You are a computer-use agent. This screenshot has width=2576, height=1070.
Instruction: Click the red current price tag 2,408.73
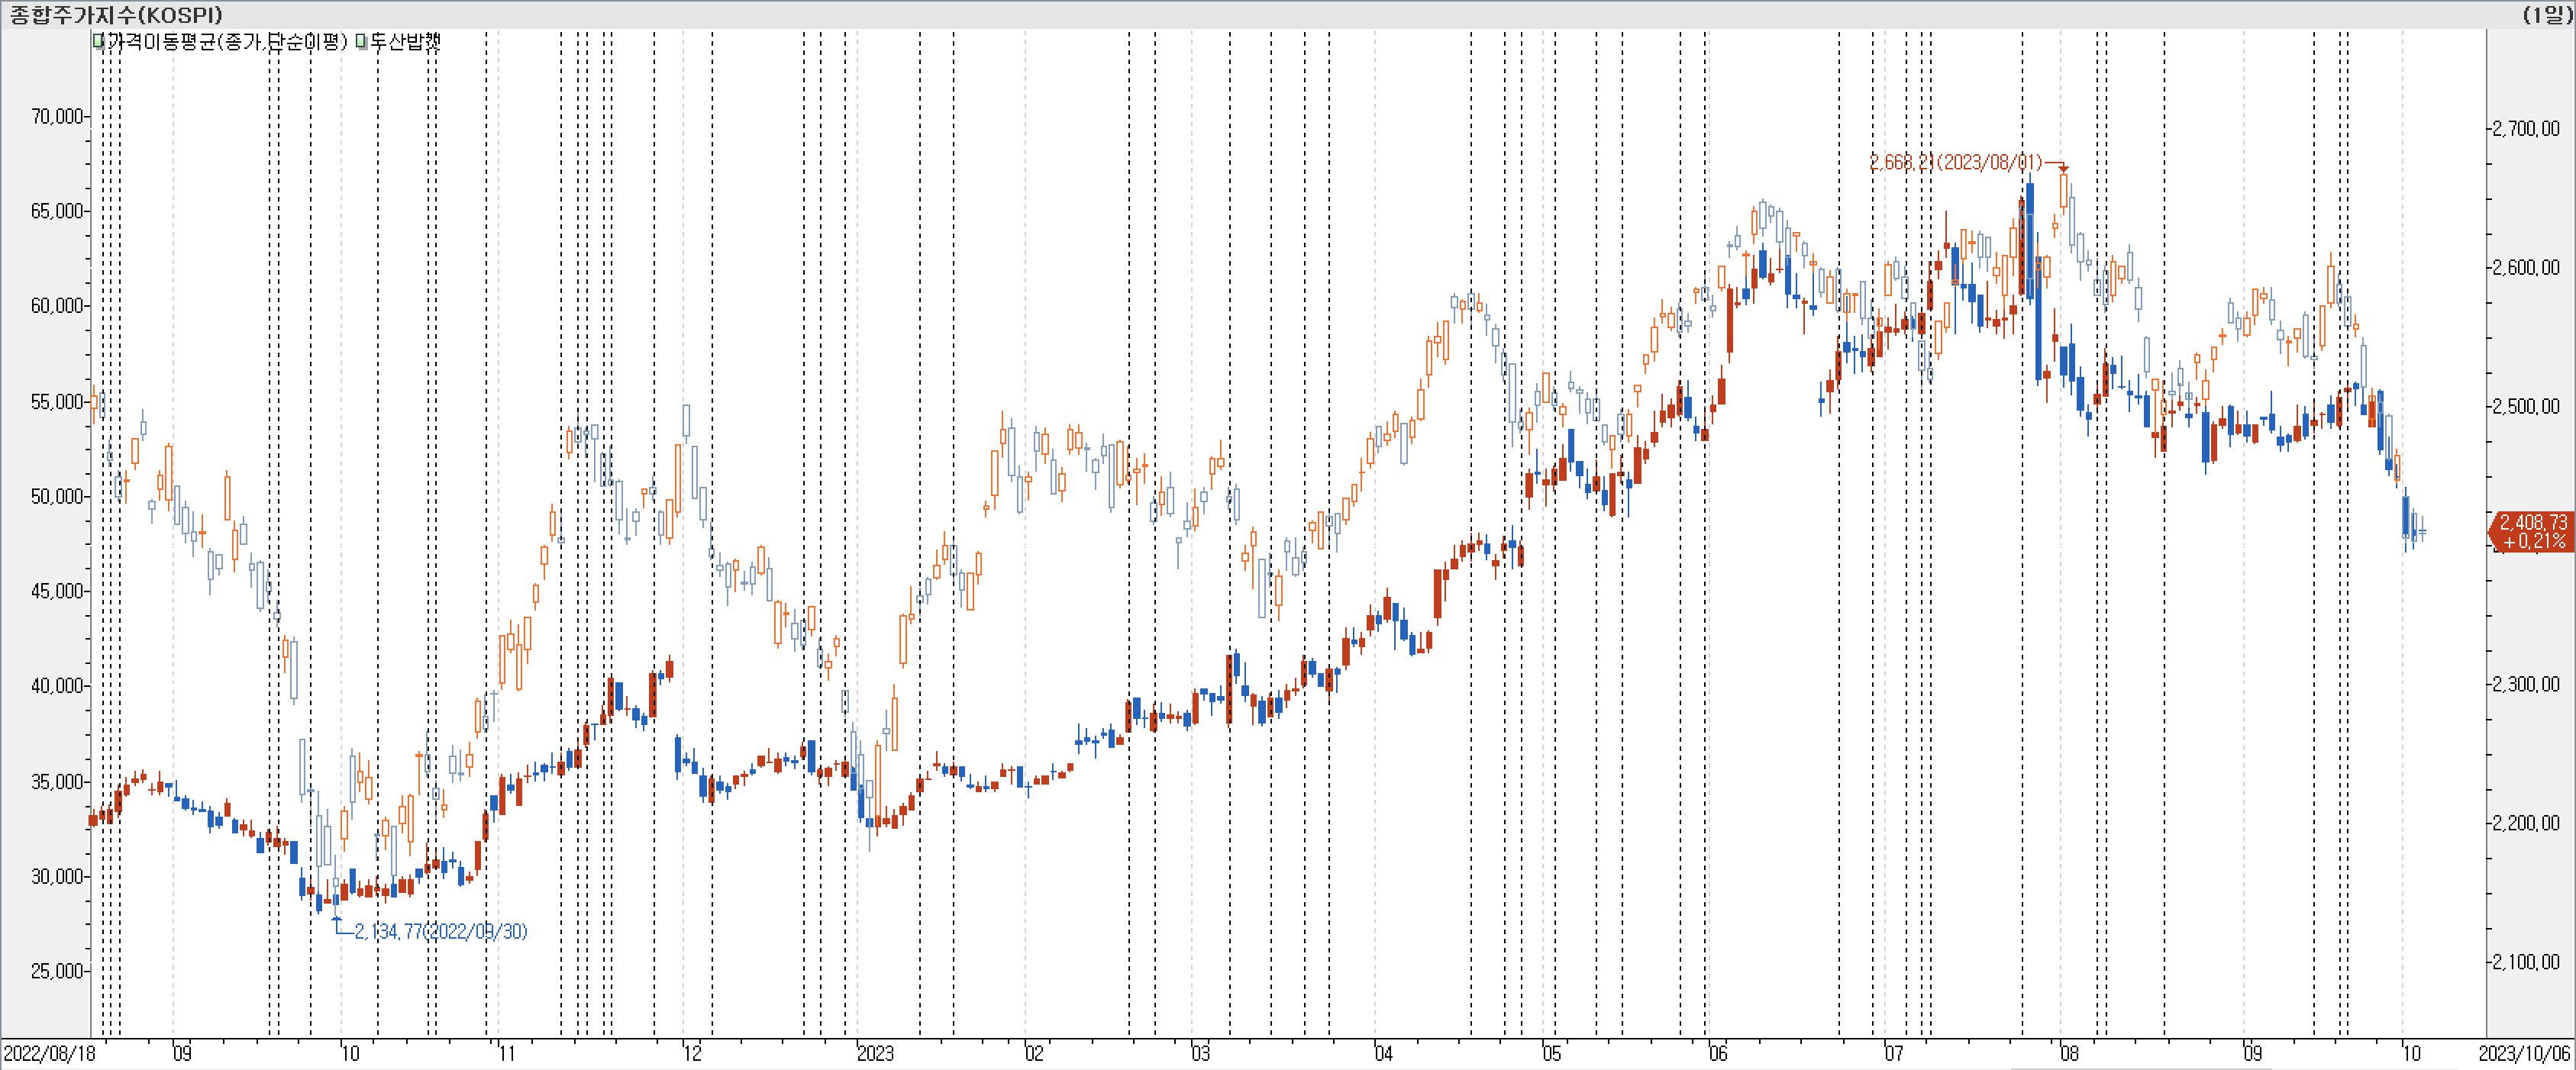point(2532,532)
